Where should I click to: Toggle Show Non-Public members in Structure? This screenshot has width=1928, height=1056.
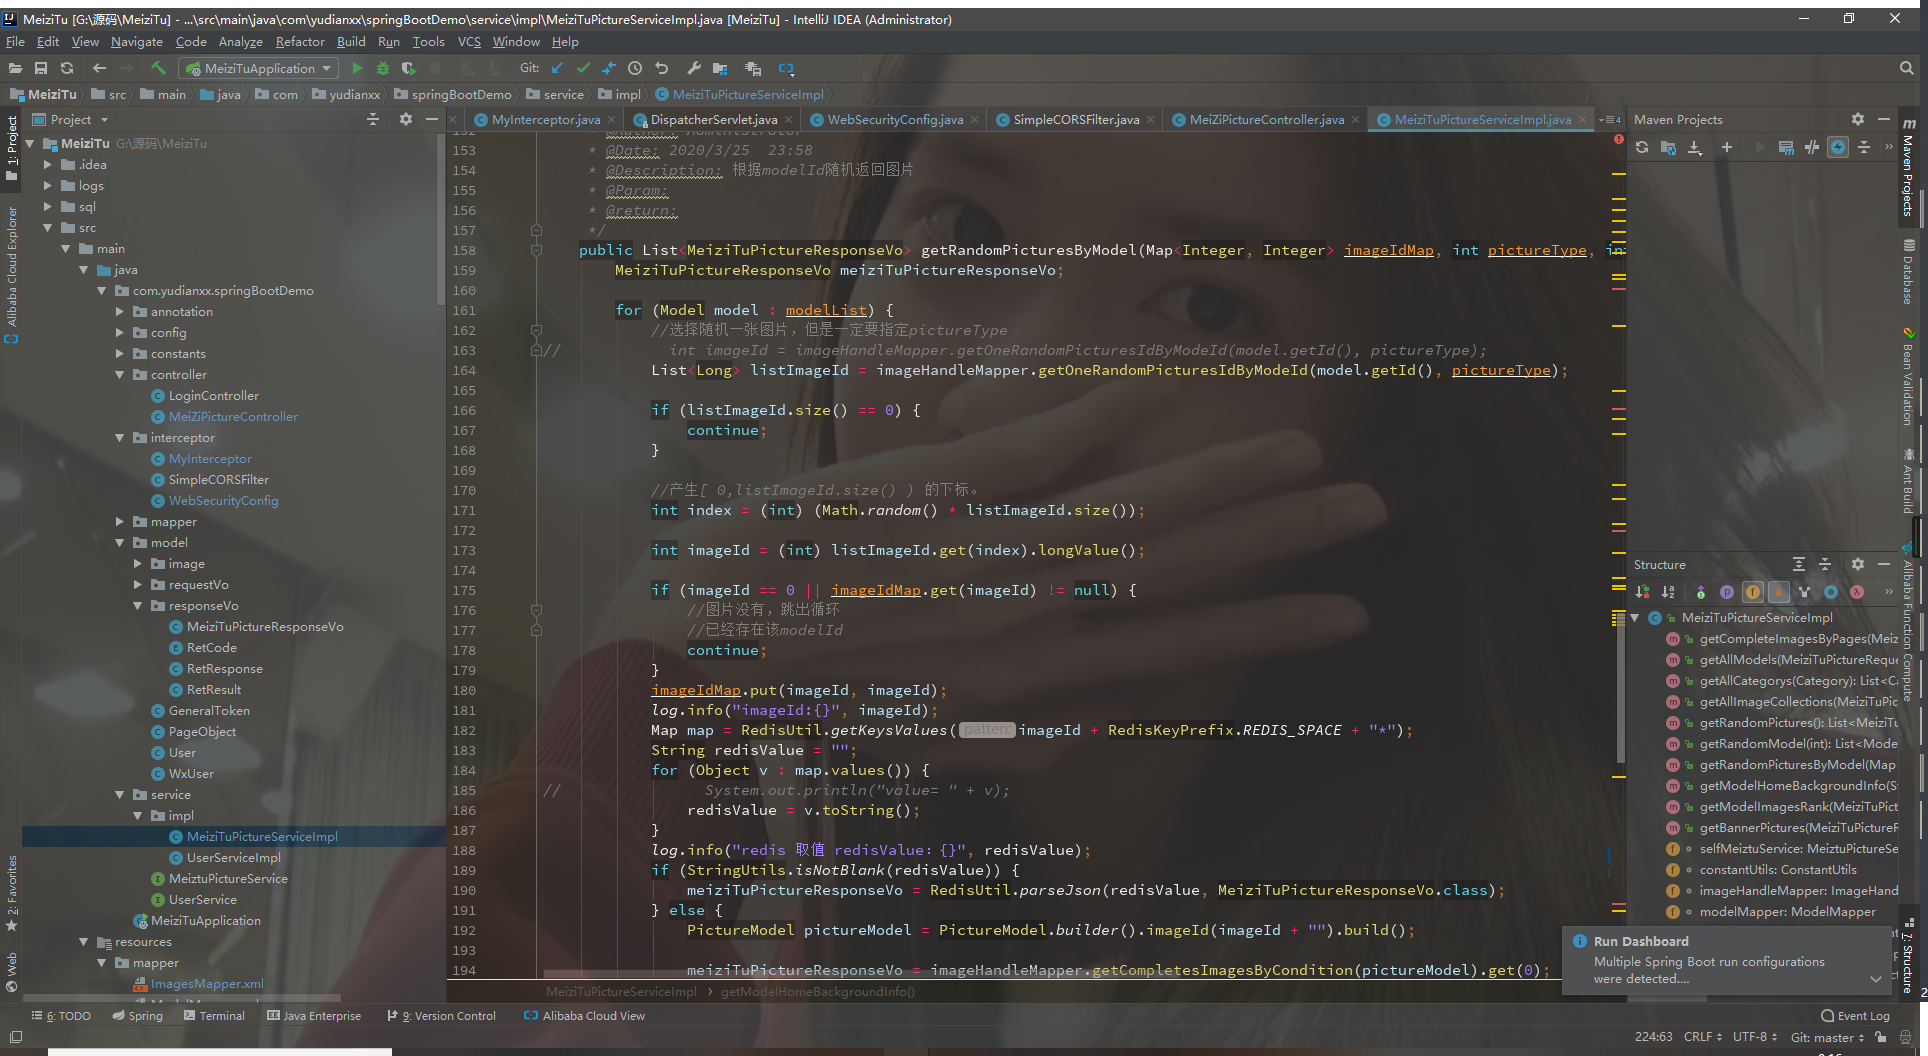(1779, 592)
